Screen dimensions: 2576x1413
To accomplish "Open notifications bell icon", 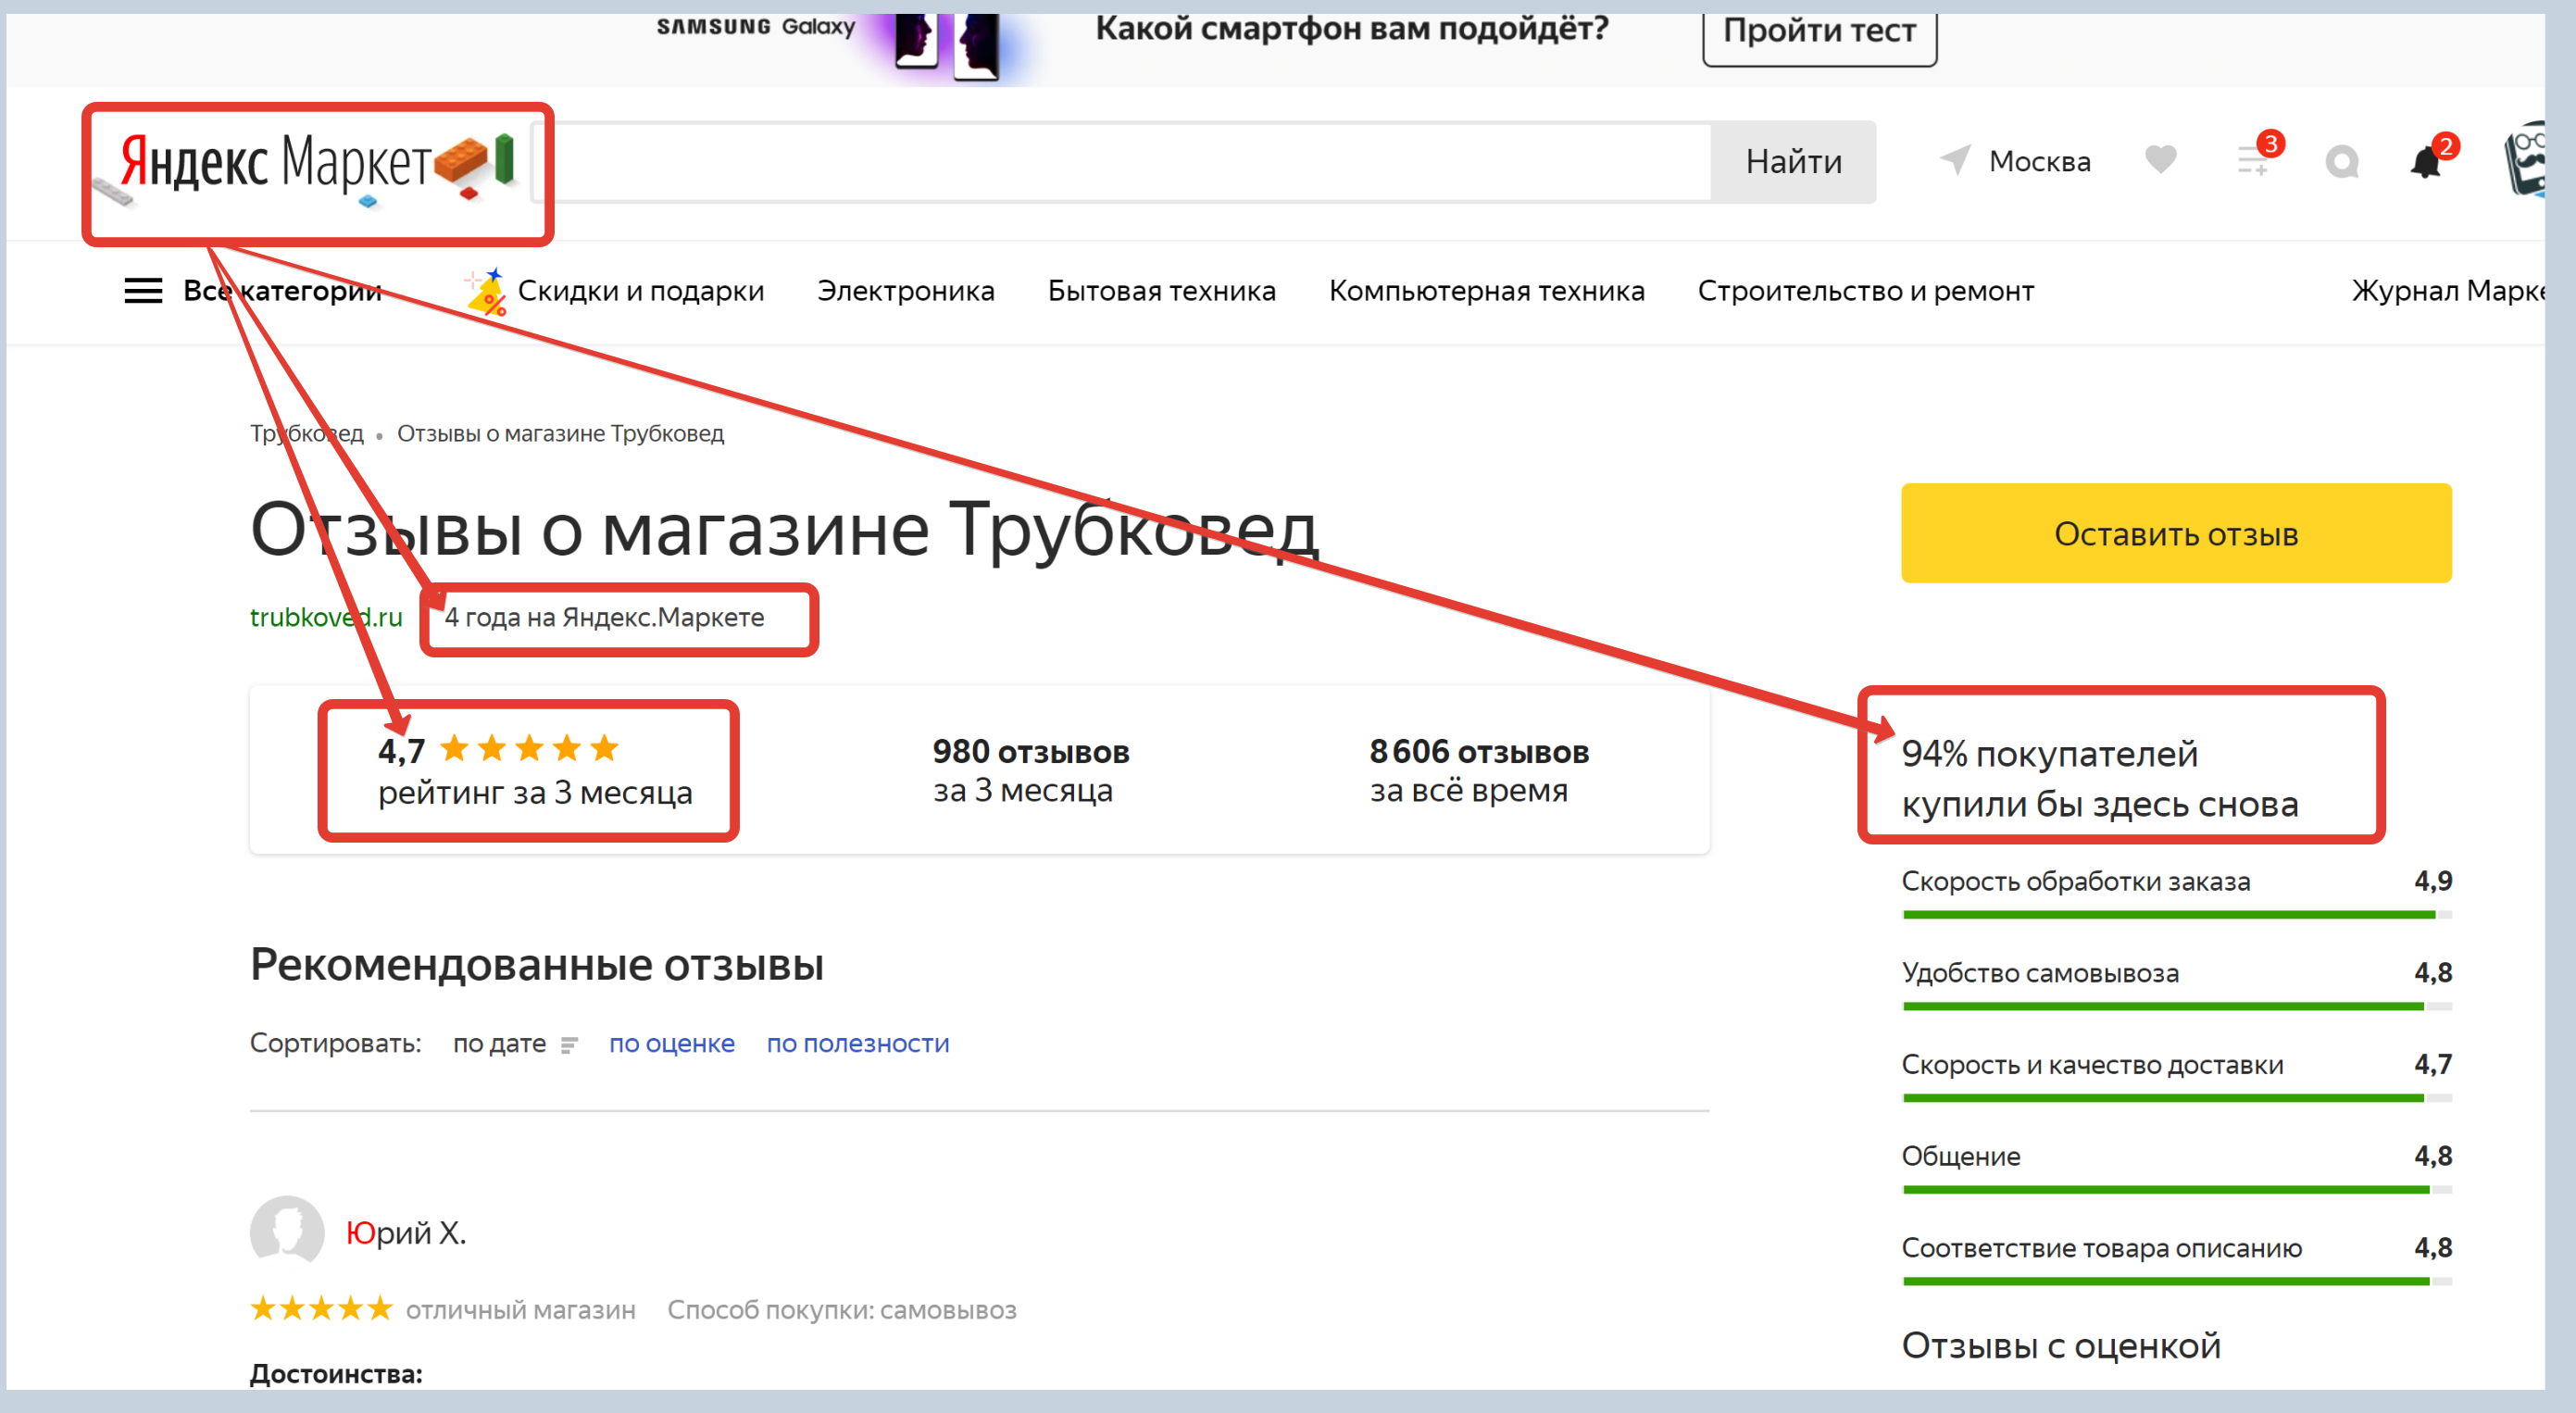I will (x=2426, y=162).
